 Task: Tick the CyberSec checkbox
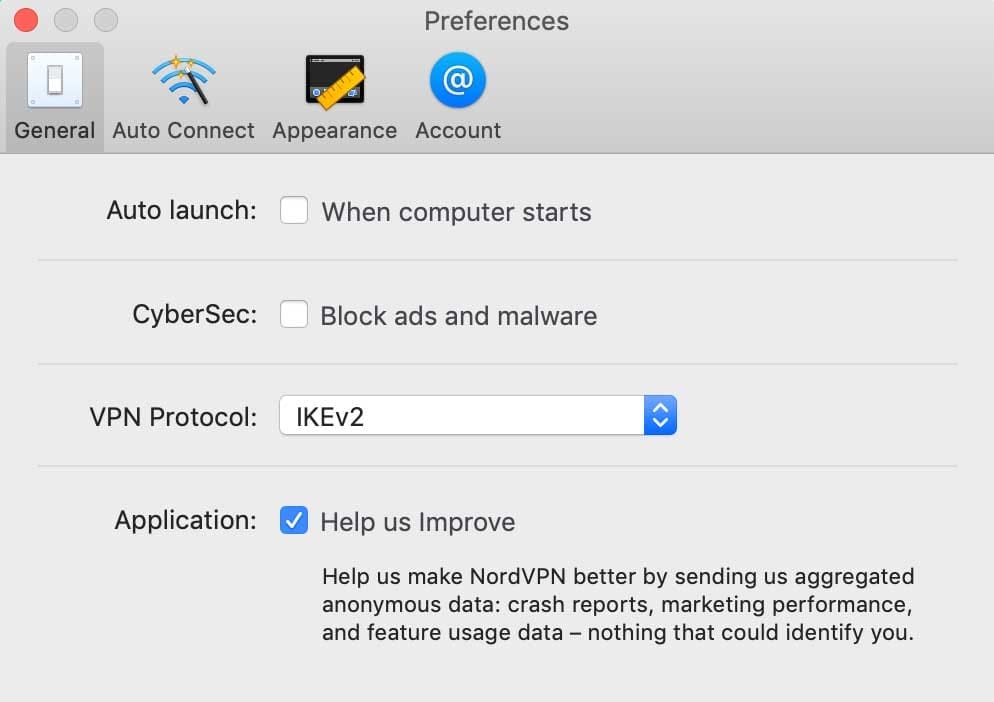coord(294,315)
